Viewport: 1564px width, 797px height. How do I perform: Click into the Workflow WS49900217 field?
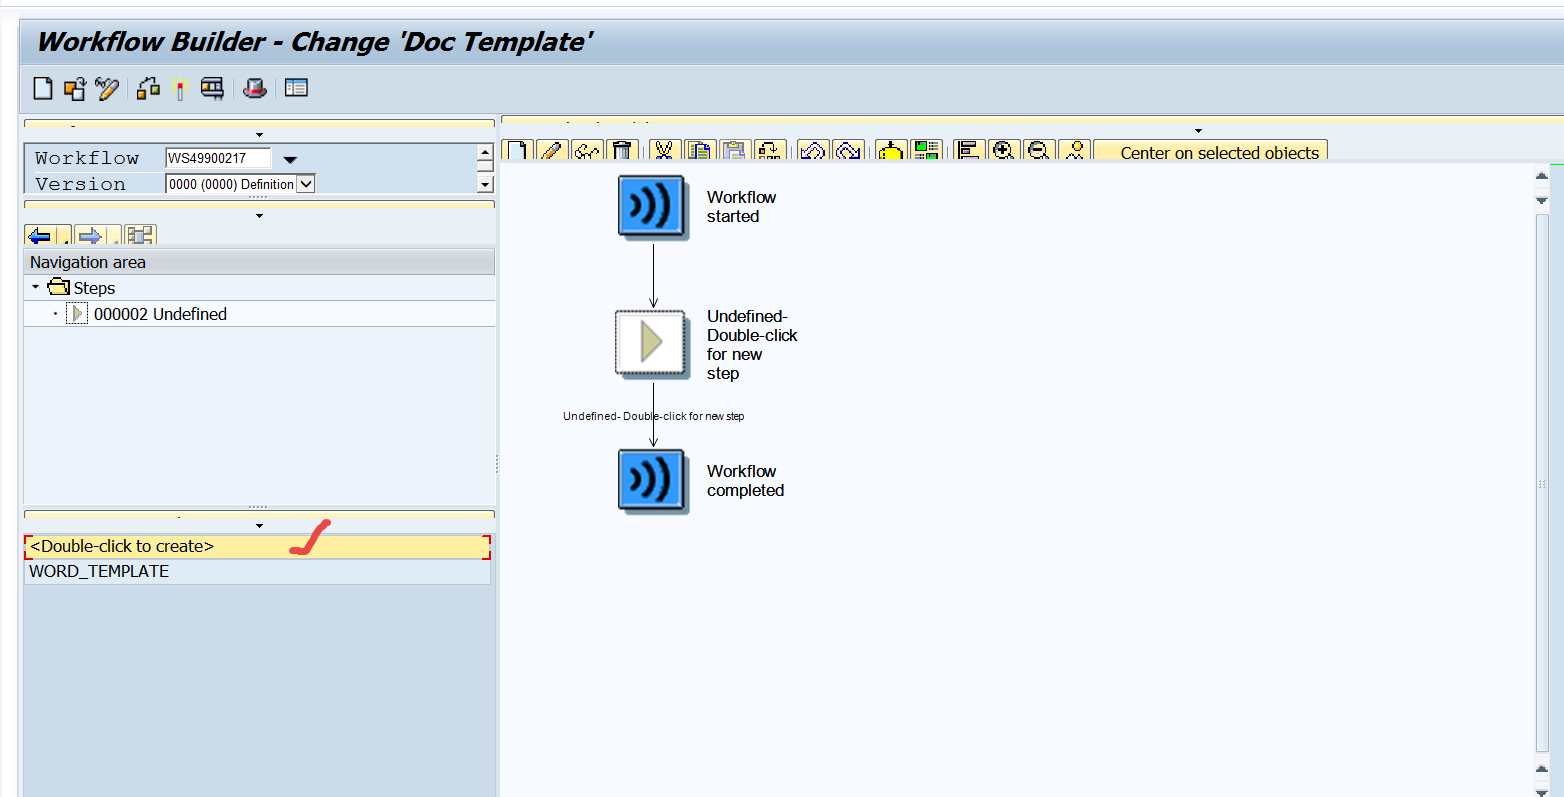coord(218,158)
